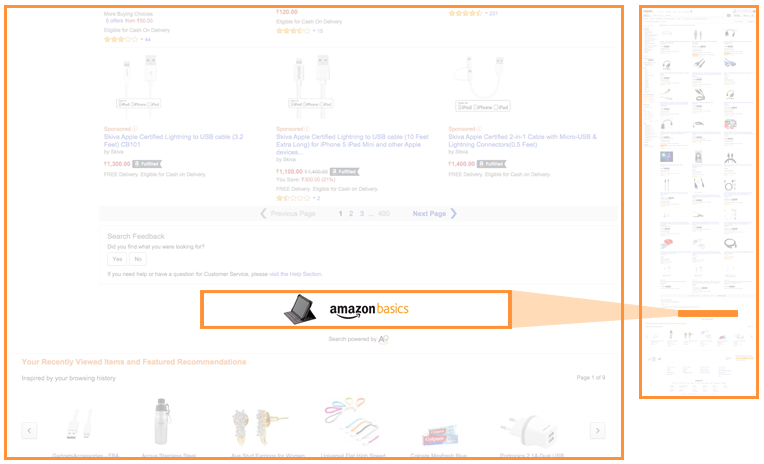Open Skiva 10 Feet Extra Long cable listing

pos(352,144)
